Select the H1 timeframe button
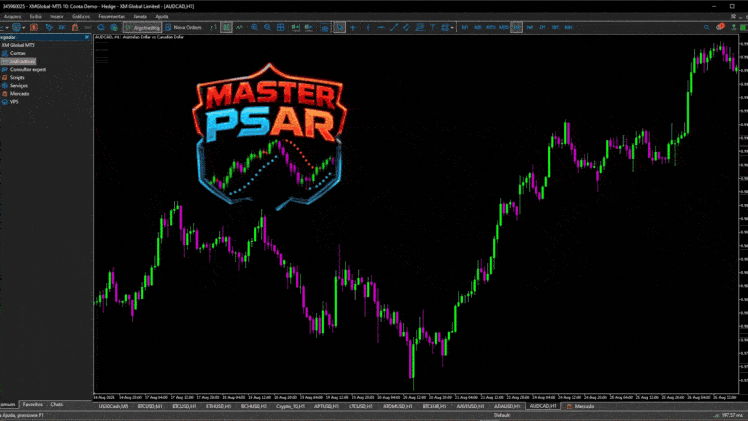This screenshot has height=421, width=748. pyautogui.click(x=516, y=27)
